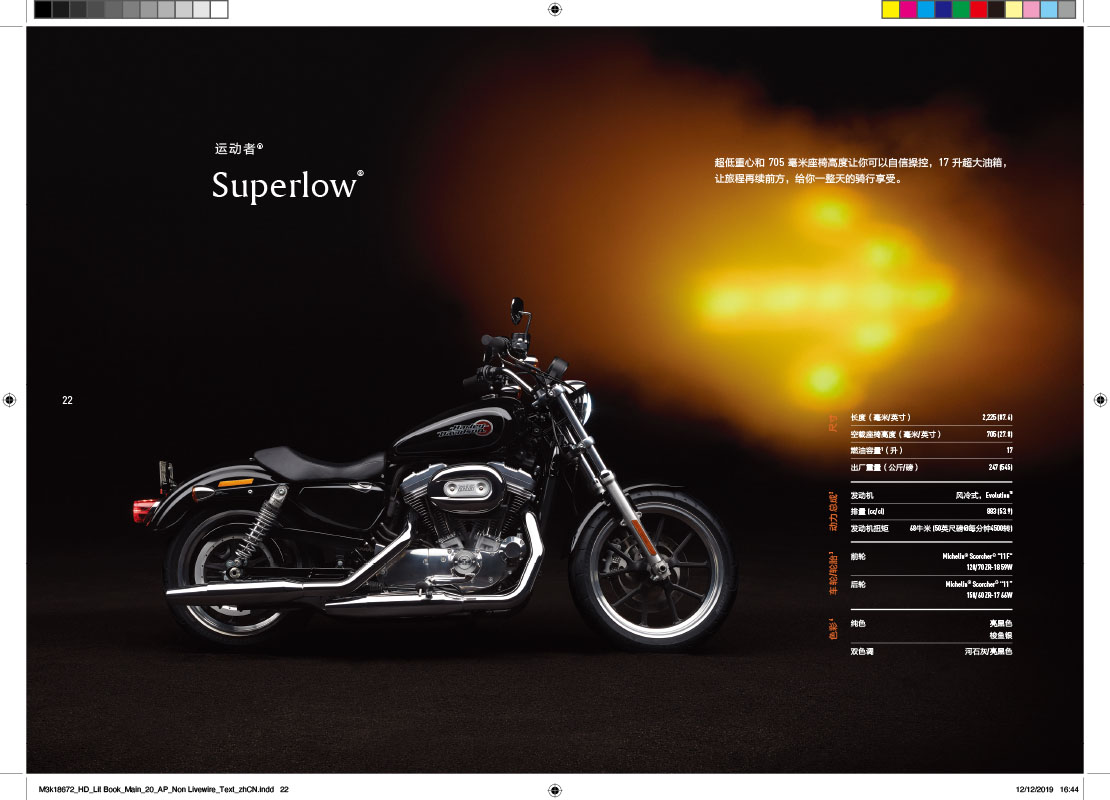Click the right edge registration mark
1110x800 pixels.
[x=1100, y=400]
